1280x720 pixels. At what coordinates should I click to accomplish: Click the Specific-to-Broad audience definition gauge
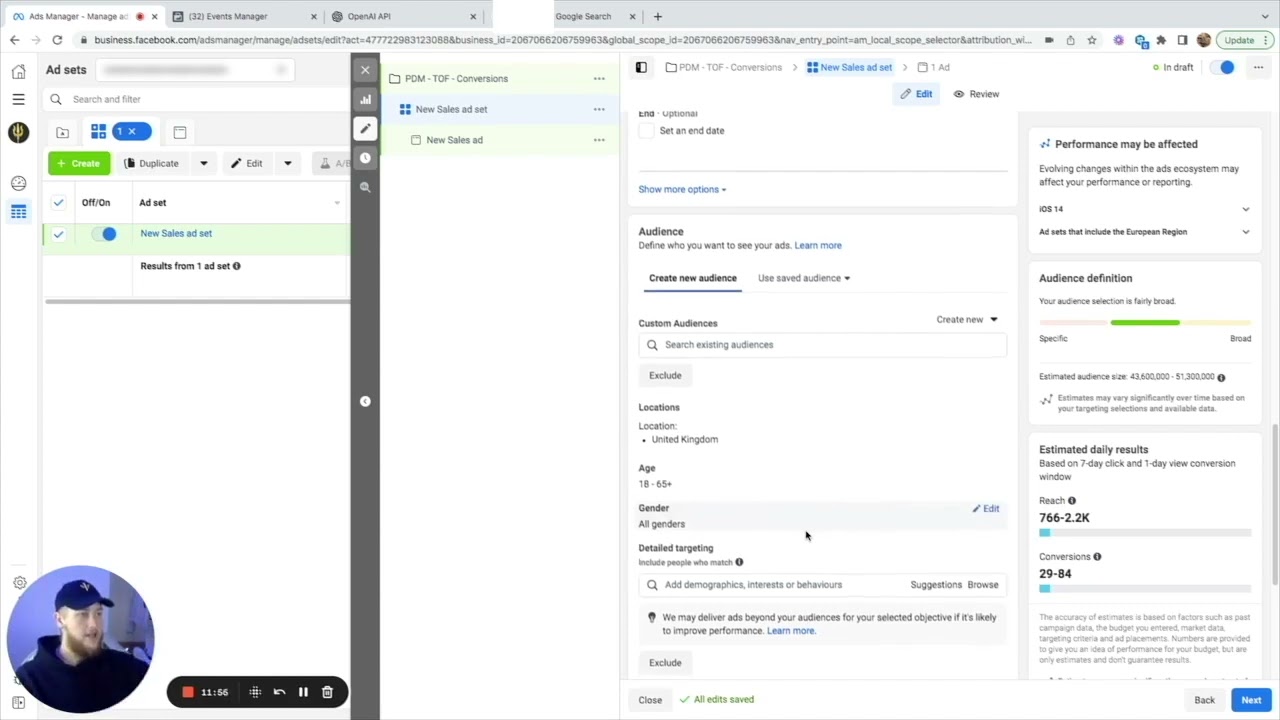pyautogui.click(x=1145, y=322)
